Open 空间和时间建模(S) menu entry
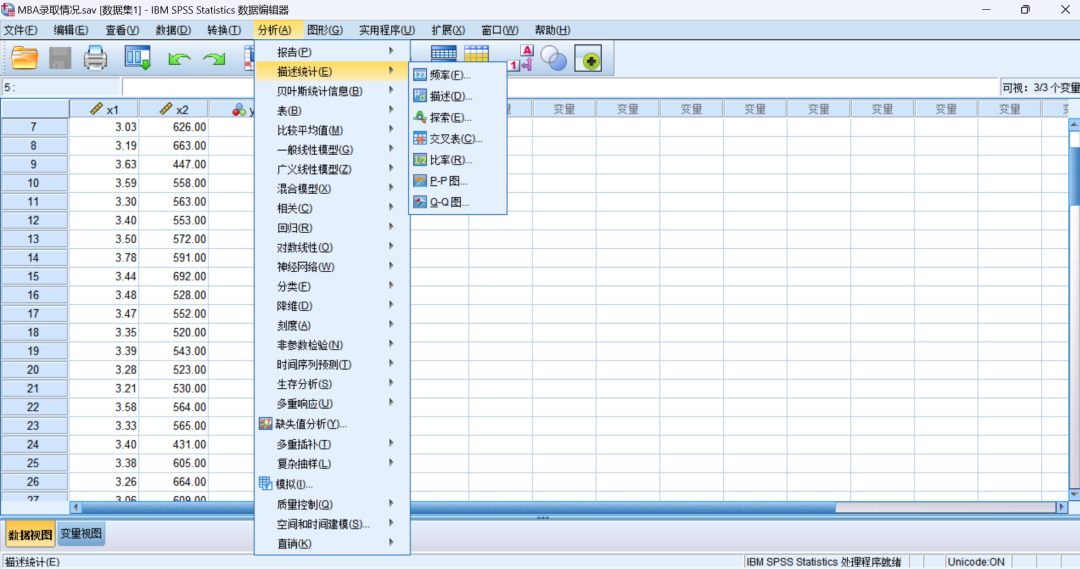Viewport: 1080px width, 569px height. 332,524
